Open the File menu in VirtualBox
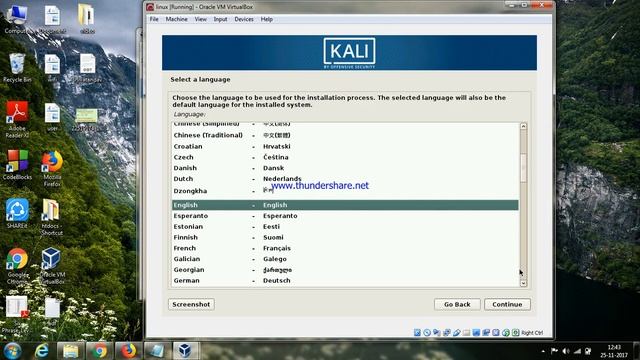Viewport: 640px width, 360px height. click(154, 19)
